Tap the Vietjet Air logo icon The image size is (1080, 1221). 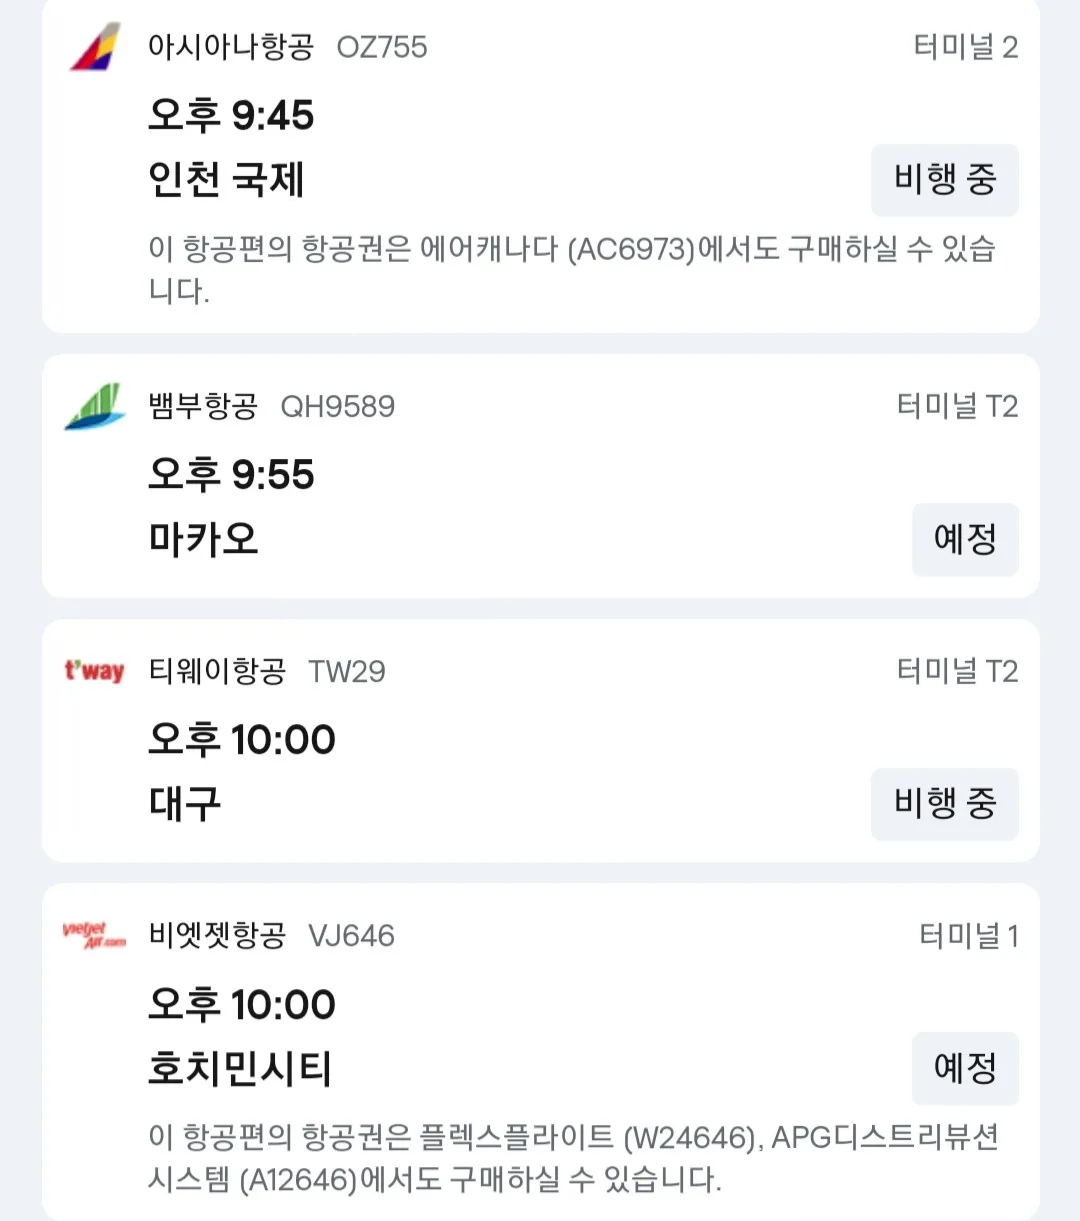pyautogui.click(x=95, y=936)
